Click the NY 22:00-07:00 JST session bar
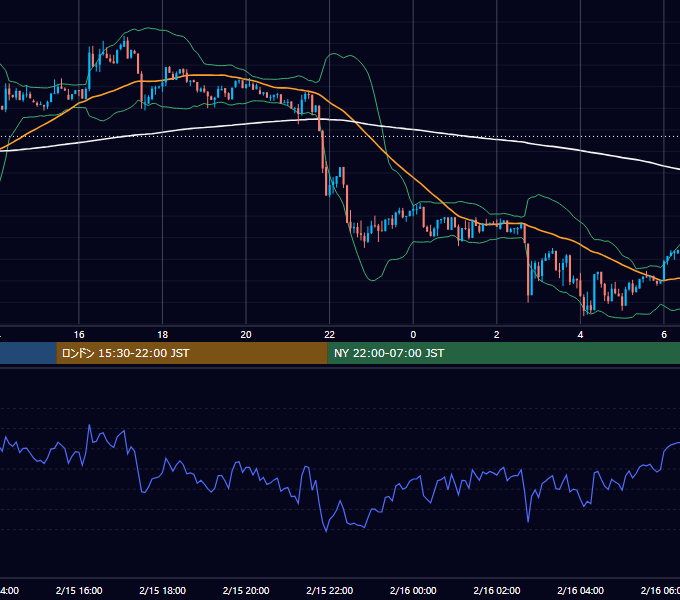Viewport: 680px width, 600px height. [503, 353]
